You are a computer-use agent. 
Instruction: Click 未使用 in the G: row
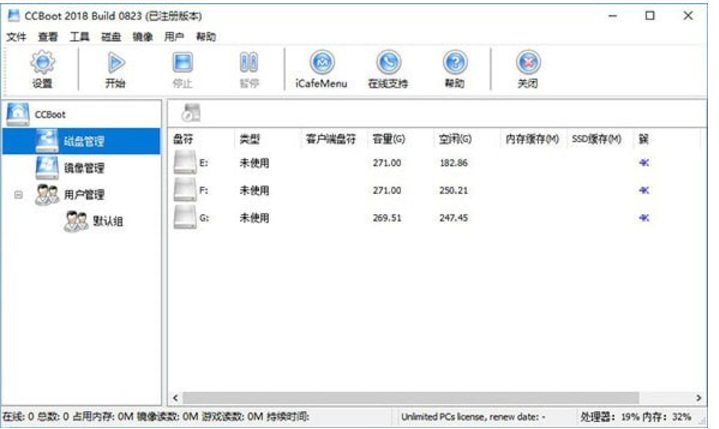click(x=254, y=218)
